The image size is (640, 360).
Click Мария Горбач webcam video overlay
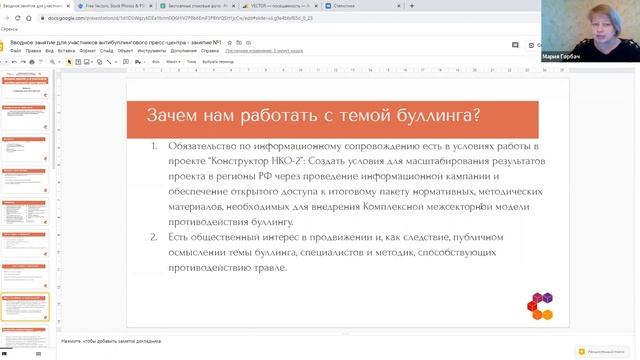click(x=591, y=31)
